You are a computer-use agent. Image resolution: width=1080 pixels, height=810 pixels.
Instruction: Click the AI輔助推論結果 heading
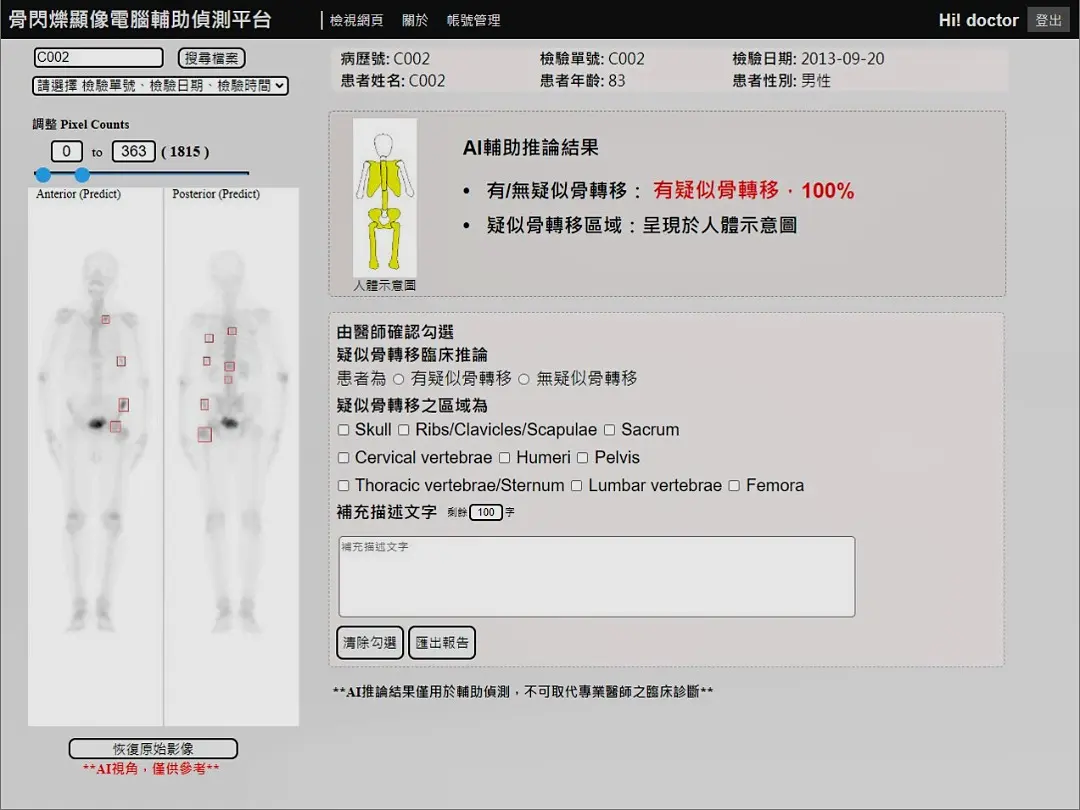tap(530, 147)
